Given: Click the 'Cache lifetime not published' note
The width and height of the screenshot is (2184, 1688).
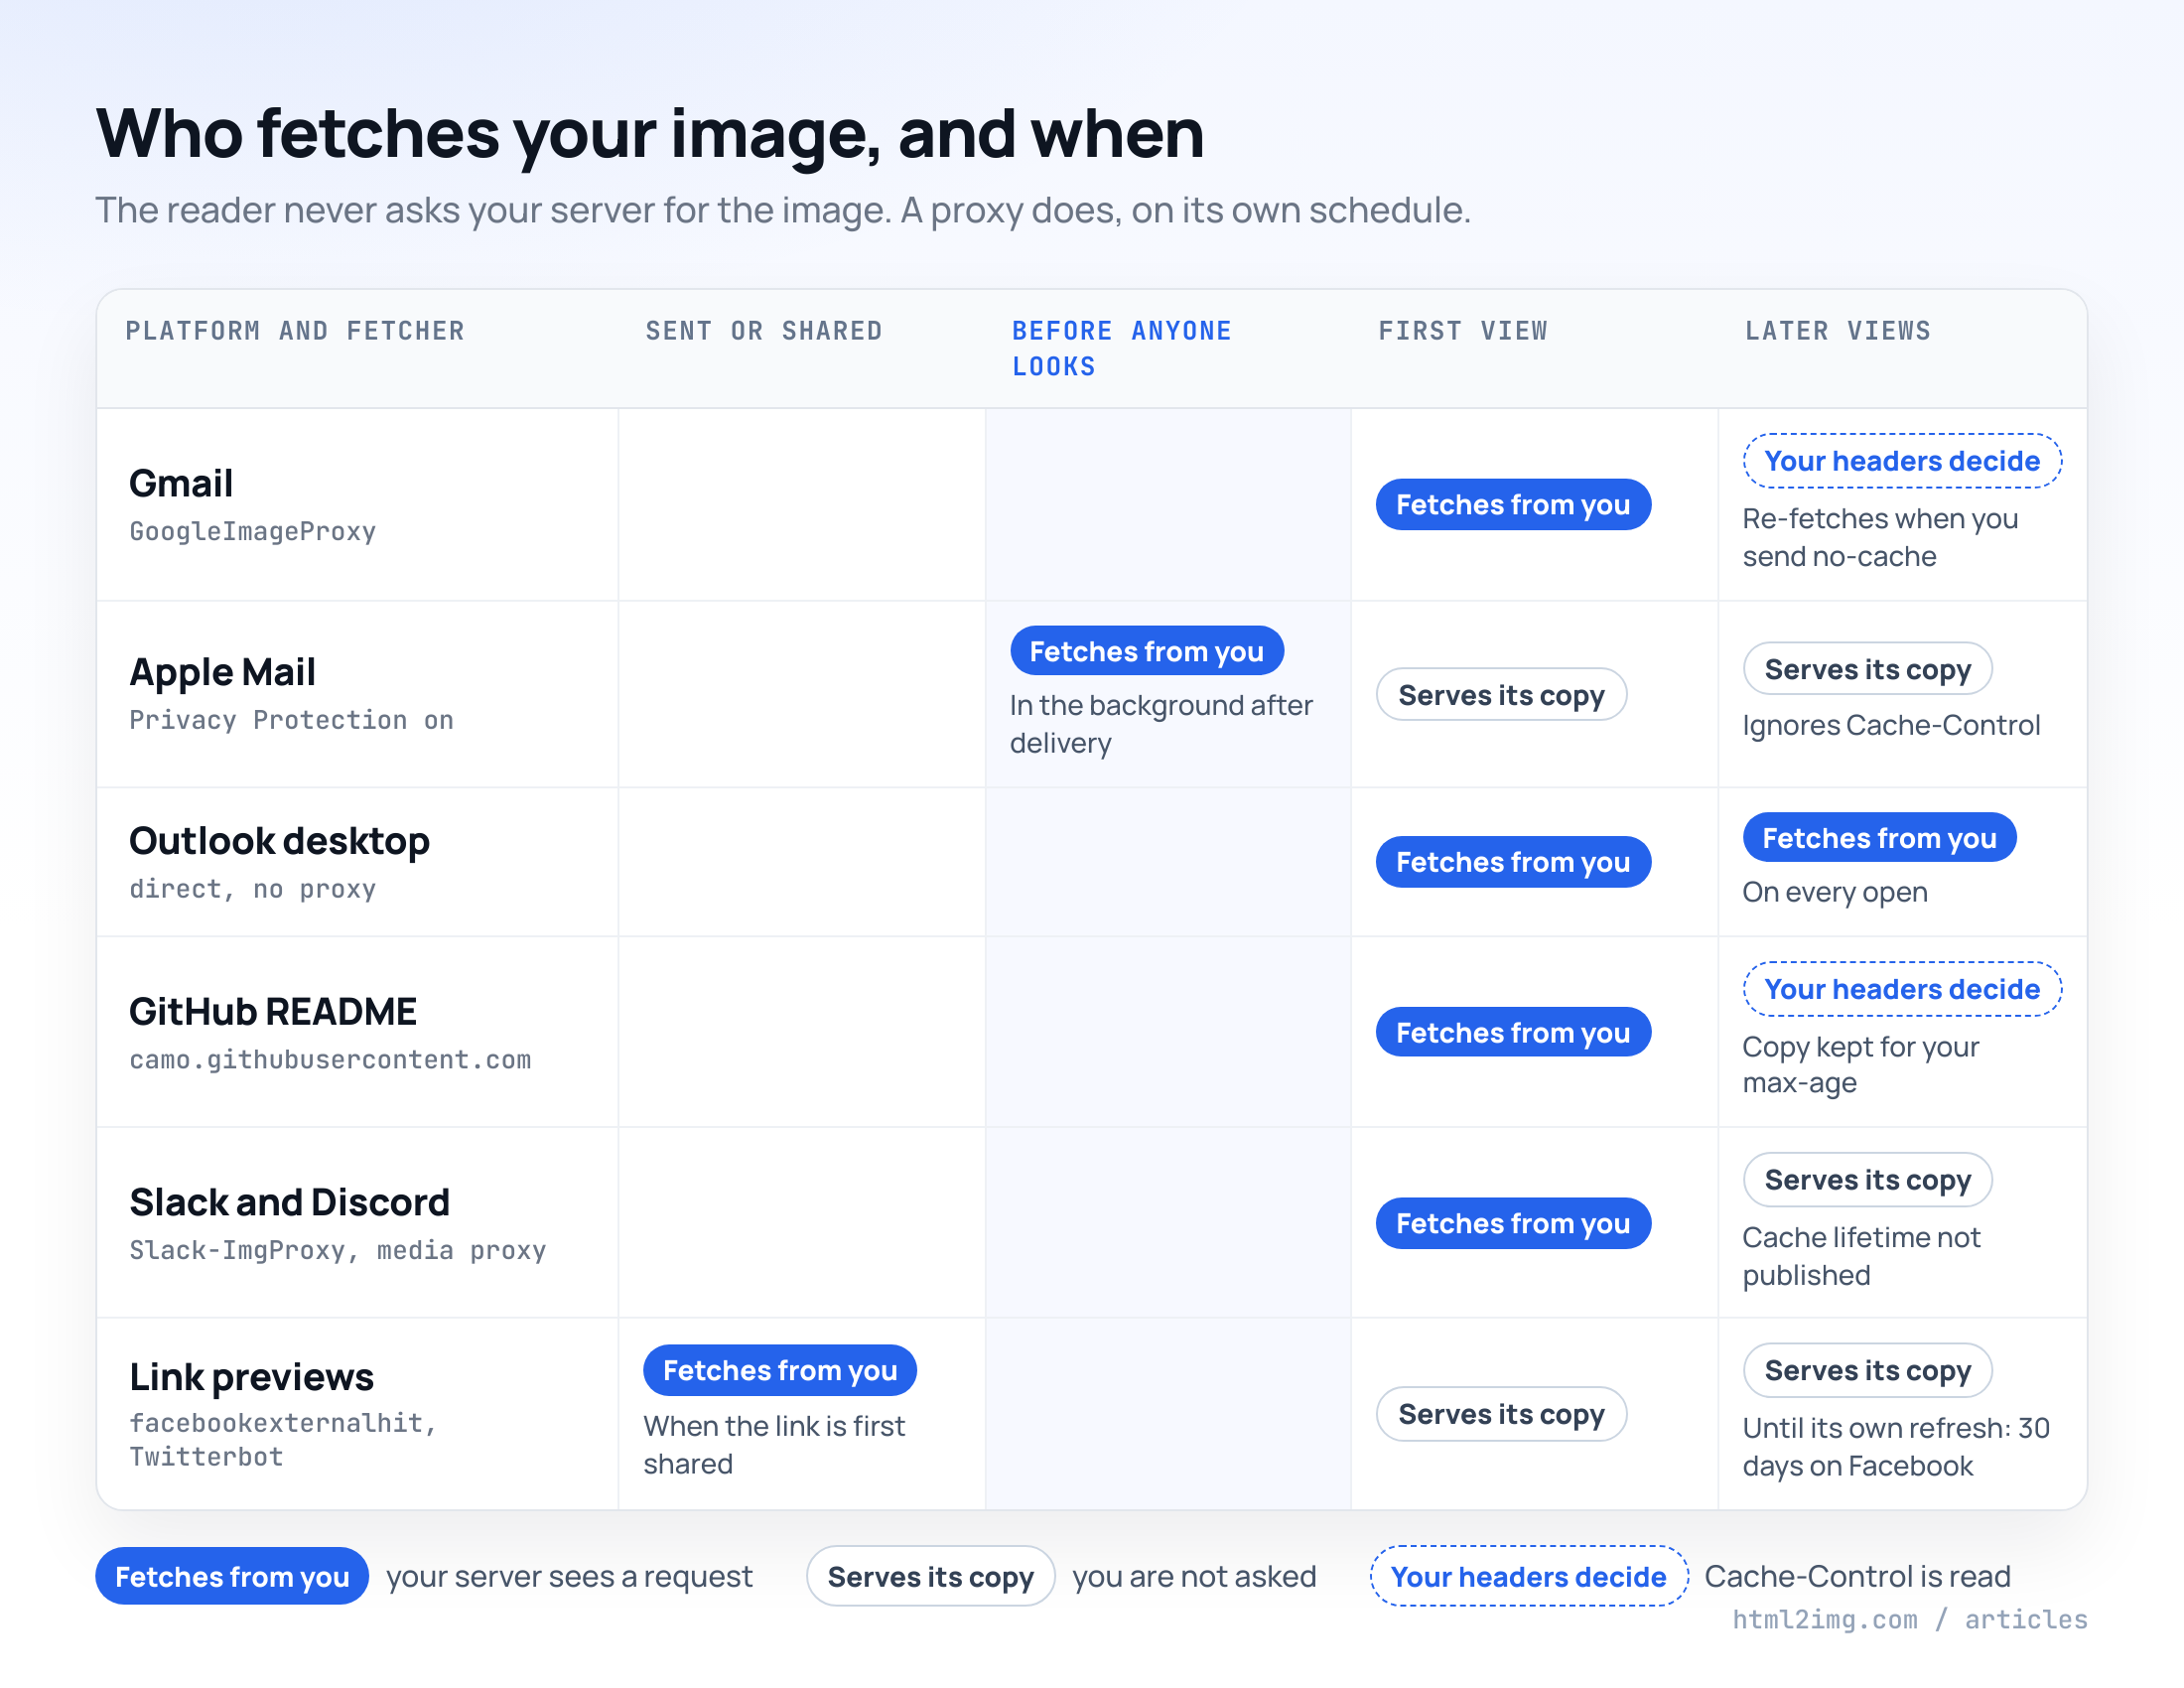Looking at the screenshot, I should tap(1861, 1256).
